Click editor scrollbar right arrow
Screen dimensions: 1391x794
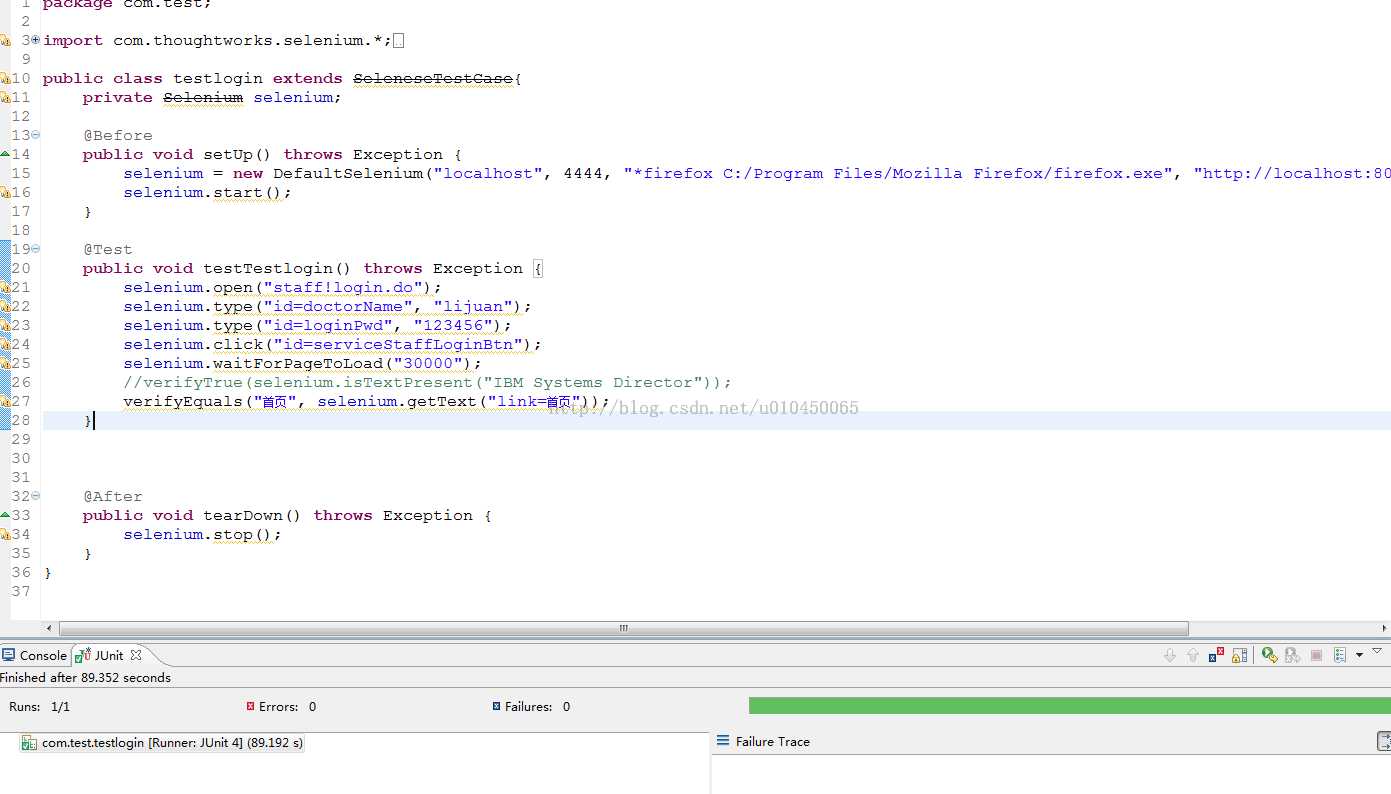(x=1384, y=628)
